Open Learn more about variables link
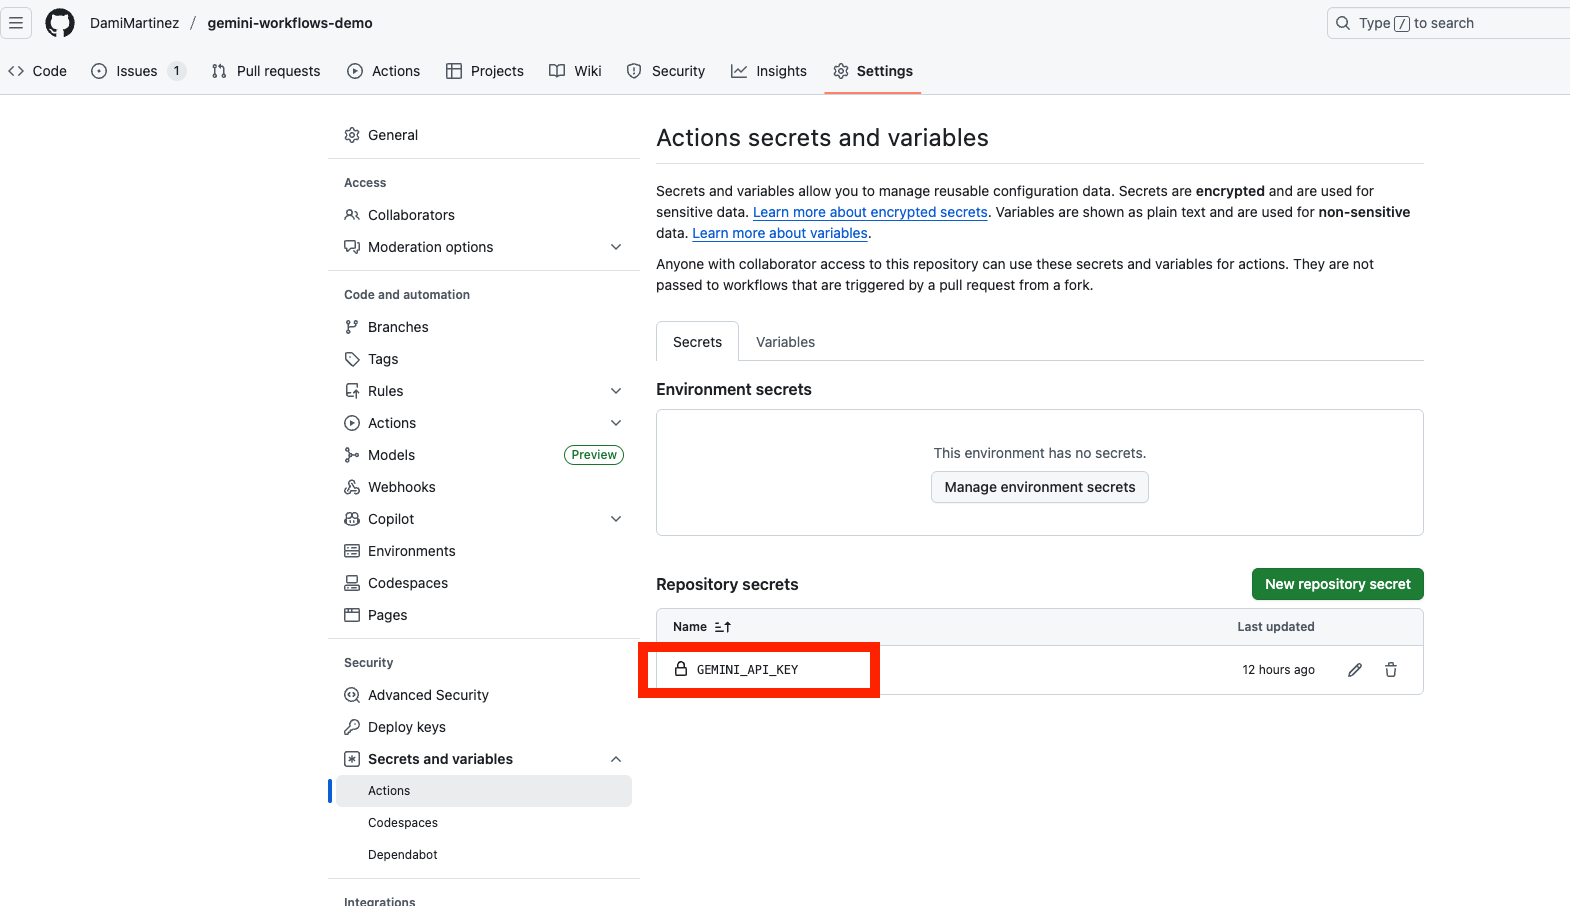The width and height of the screenshot is (1570, 906). (780, 233)
